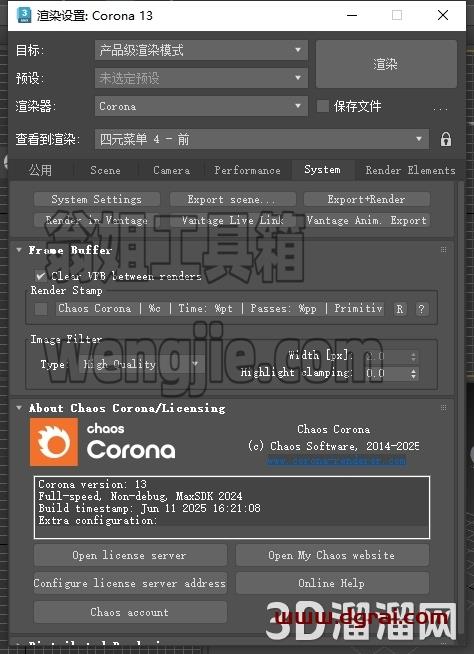Click the Highlight clamping stepper arrows

413,373
